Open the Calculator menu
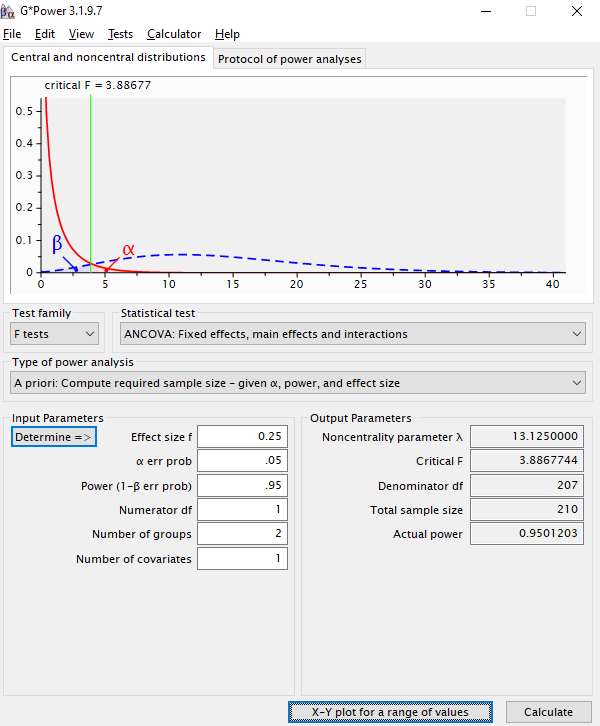Viewport: 600px width, 726px height. pos(174,34)
